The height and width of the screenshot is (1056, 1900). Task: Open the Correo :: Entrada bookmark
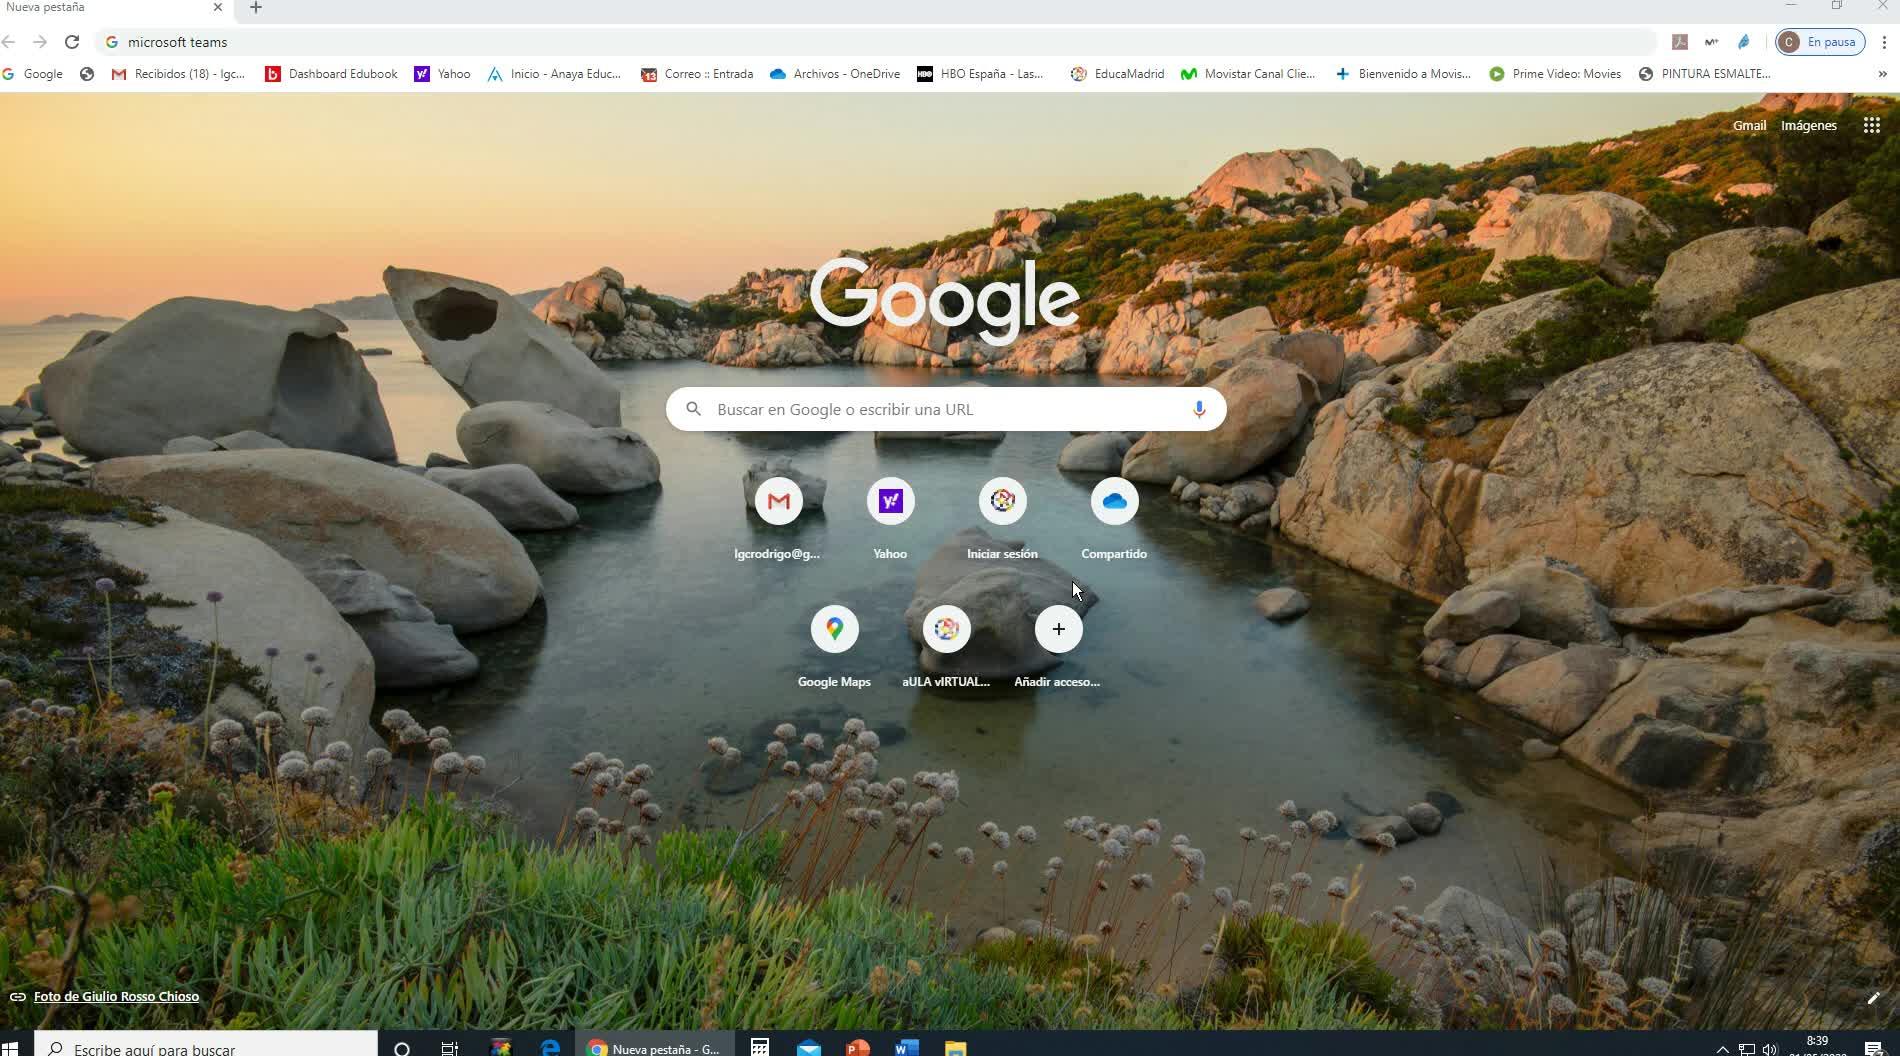pyautogui.click(x=697, y=74)
